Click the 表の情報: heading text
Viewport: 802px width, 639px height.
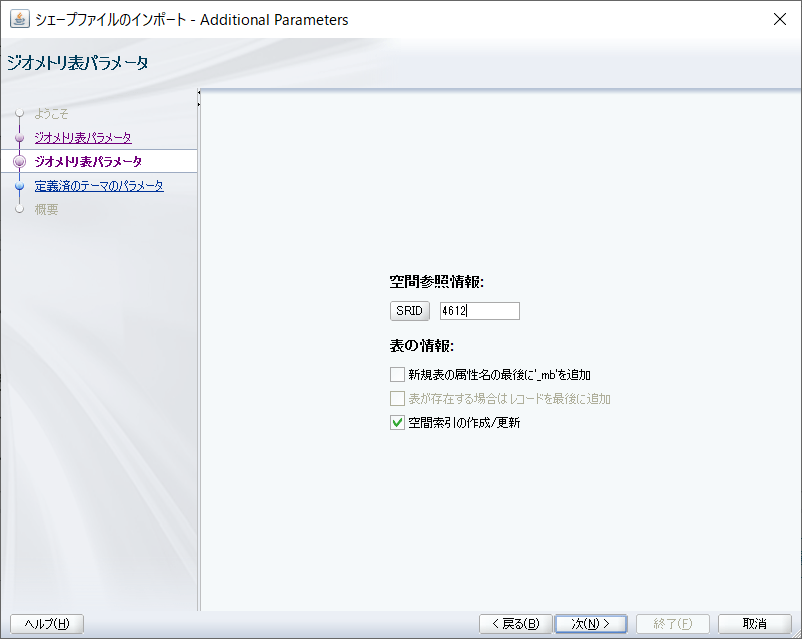click(421, 346)
